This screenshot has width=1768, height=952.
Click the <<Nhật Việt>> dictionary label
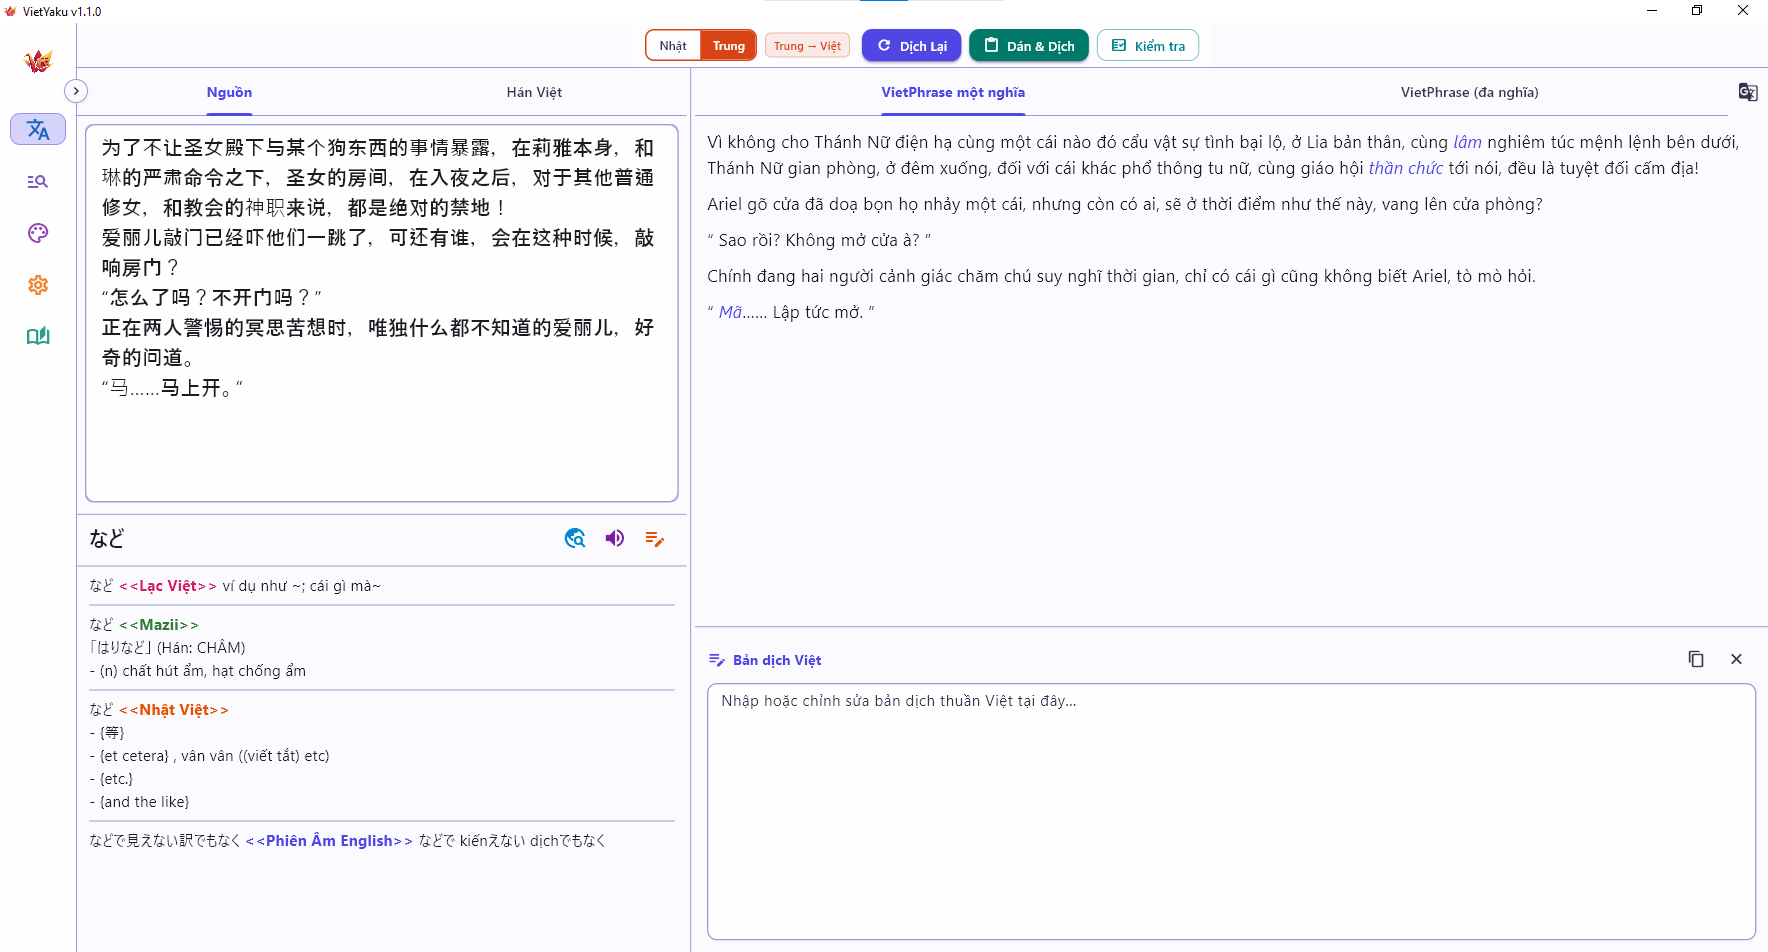coord(174,710)
